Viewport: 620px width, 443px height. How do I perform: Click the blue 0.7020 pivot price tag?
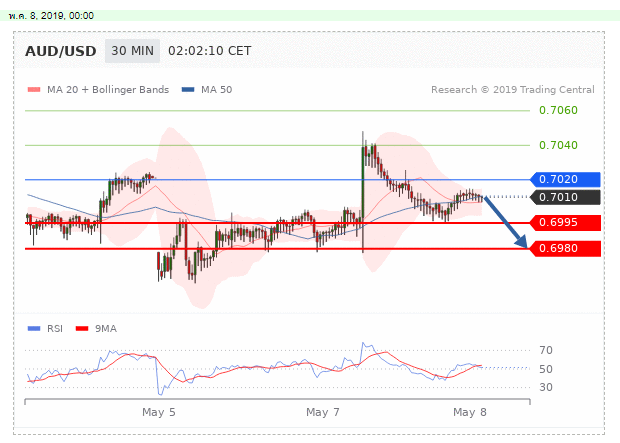[x=565, y=180]
